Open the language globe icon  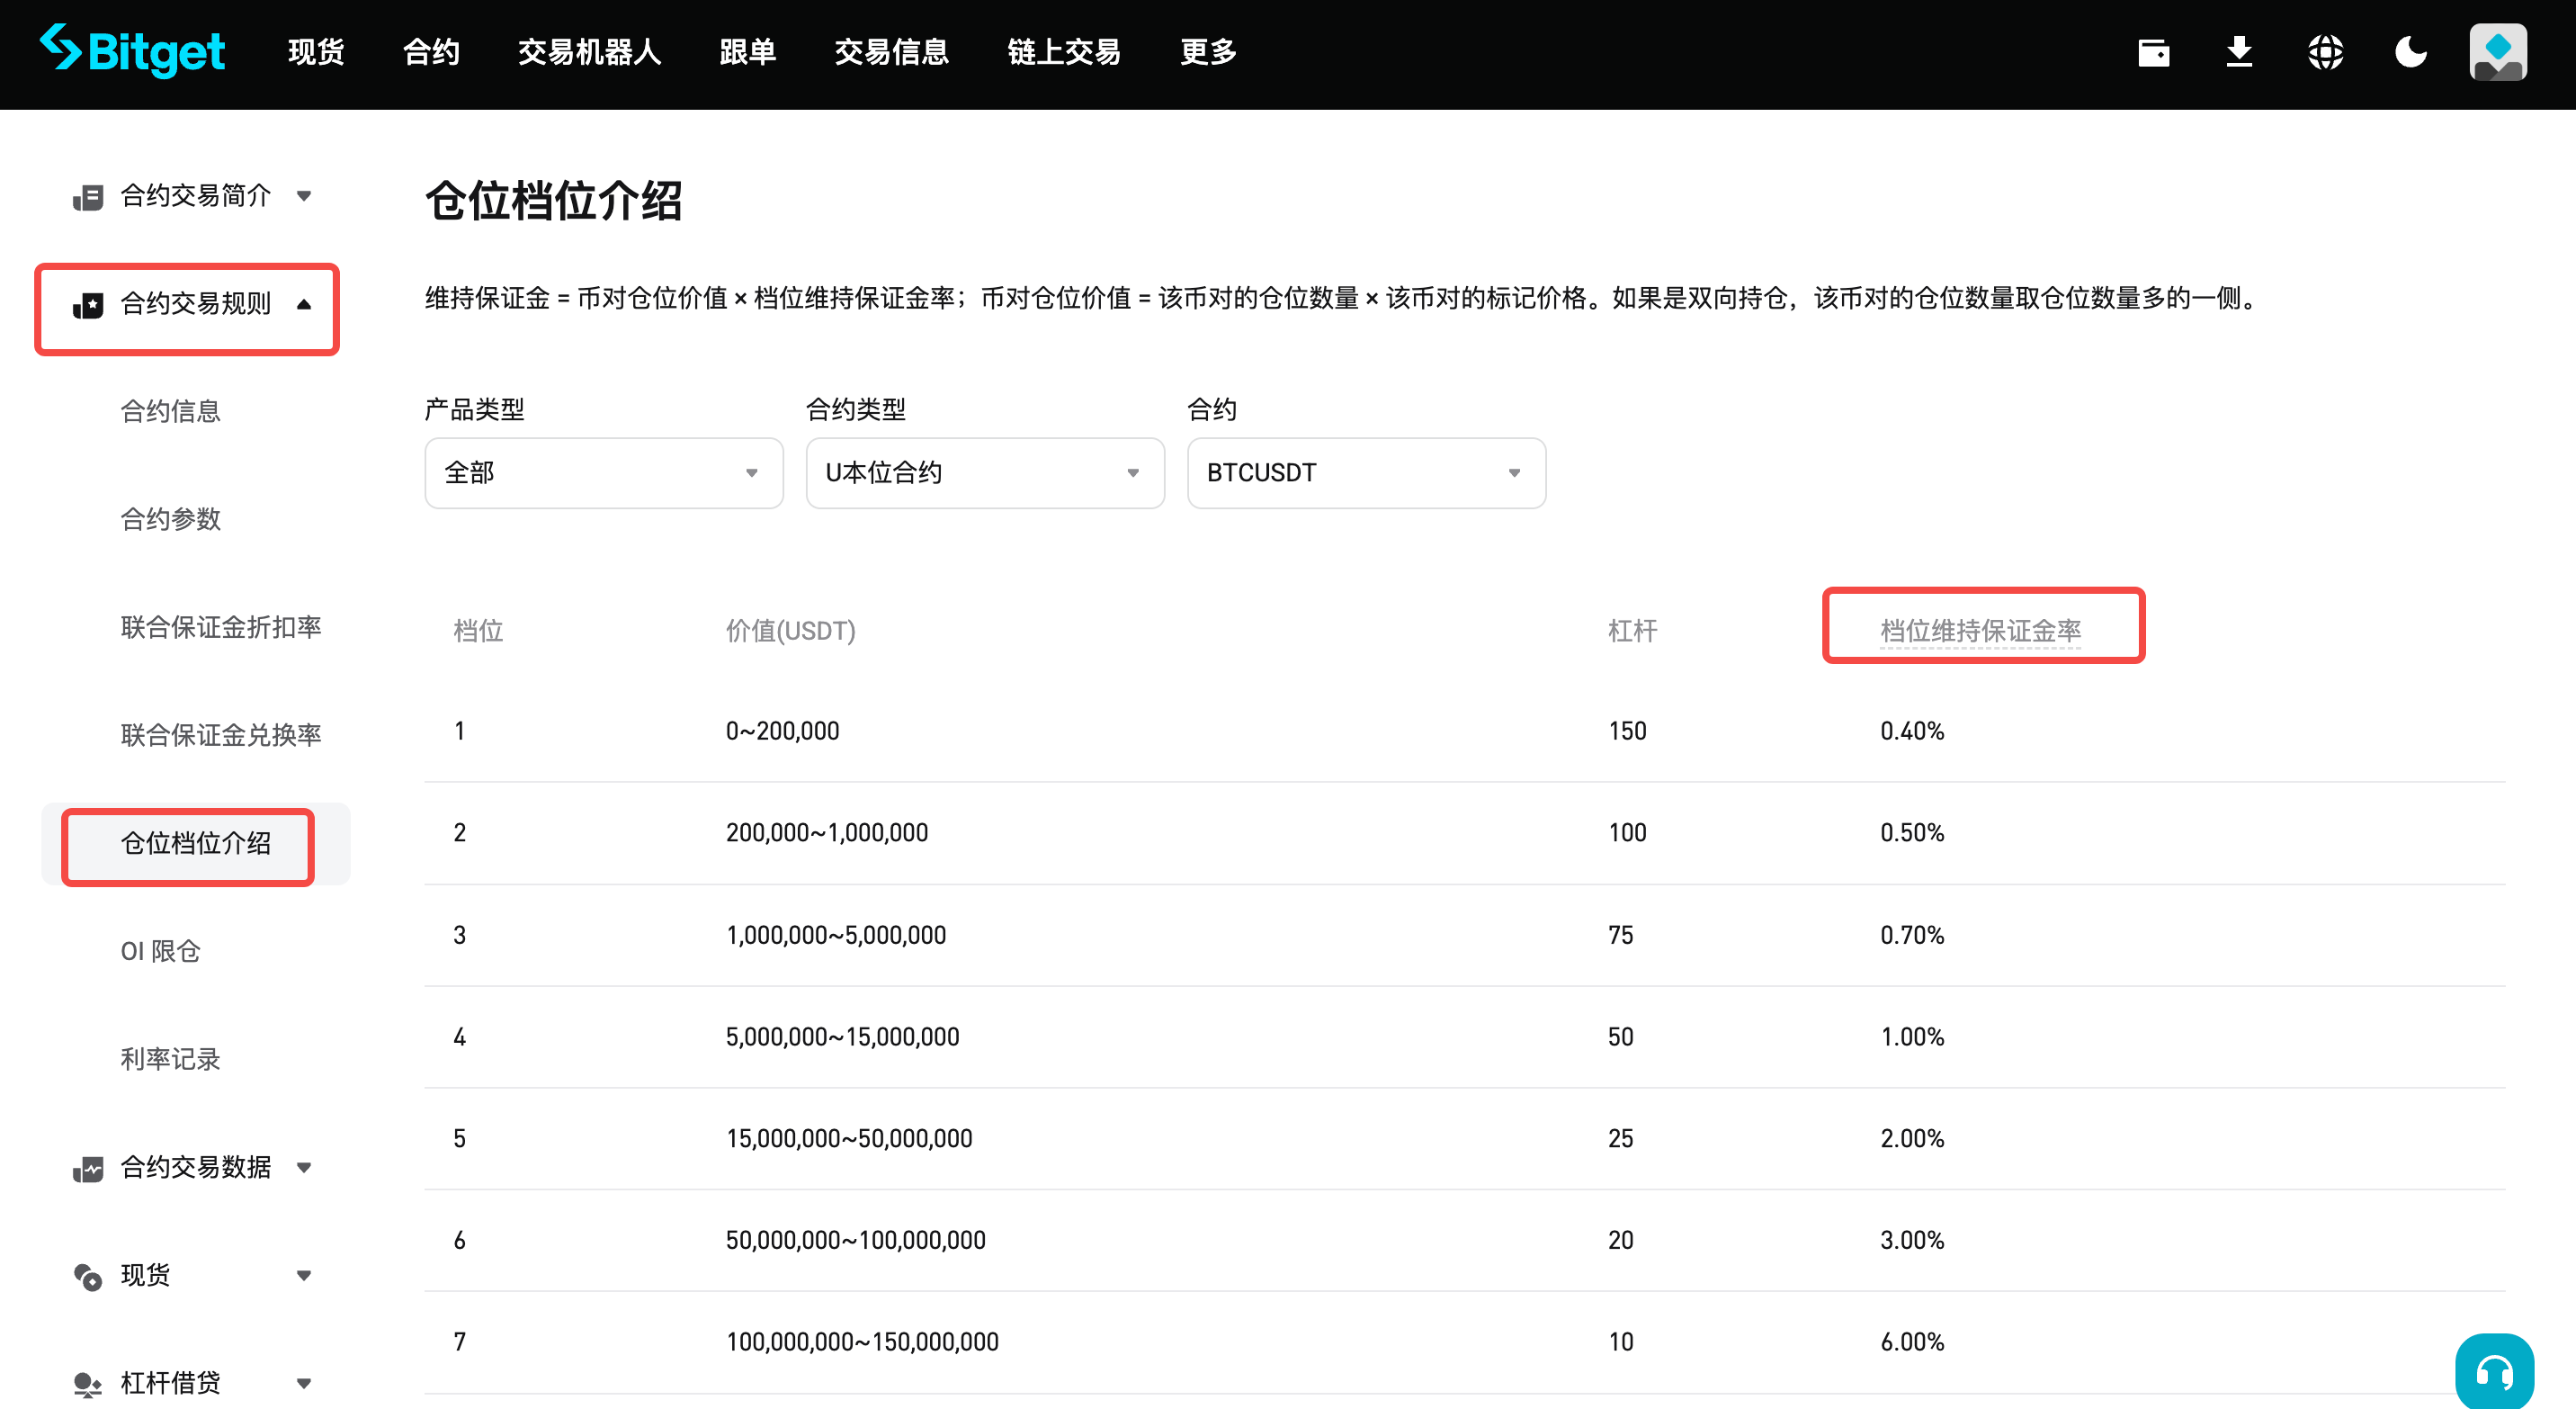click(x=2325, y=52)
